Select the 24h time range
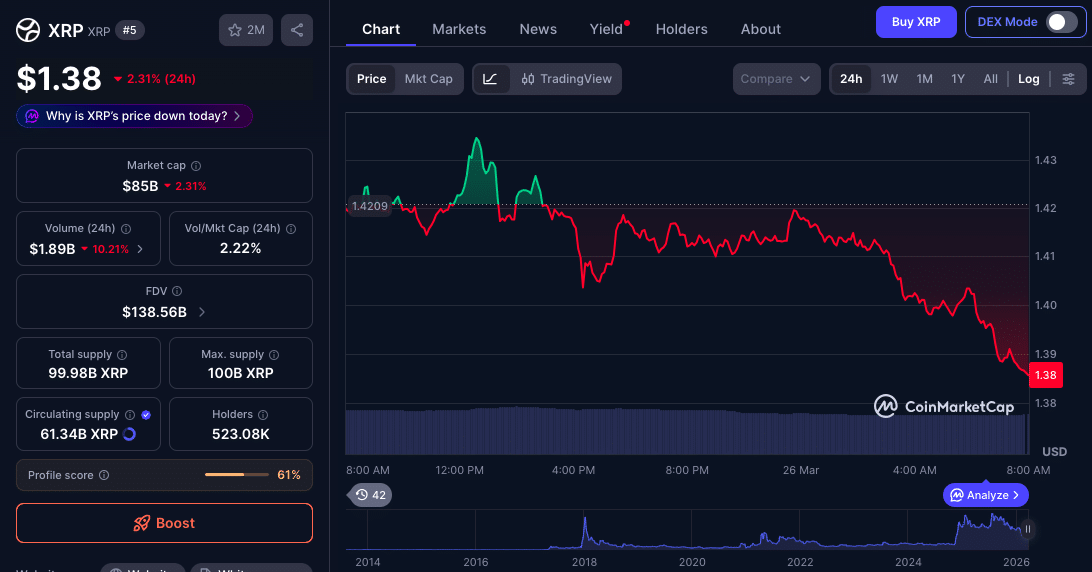 [x=850, y=79]
